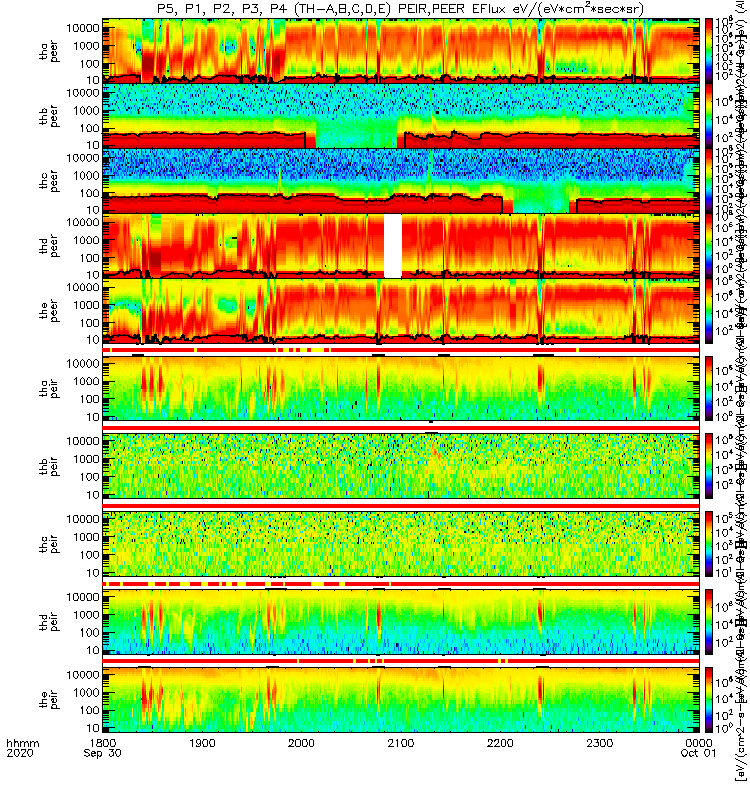This screenshot has width=750, height=800.
Task: Select the "the peir" y-axis label
Action: point(49,699)
